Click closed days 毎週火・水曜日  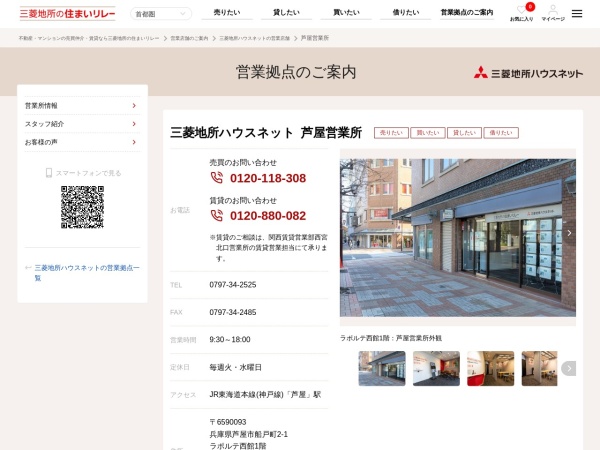[x=235, y=367]
